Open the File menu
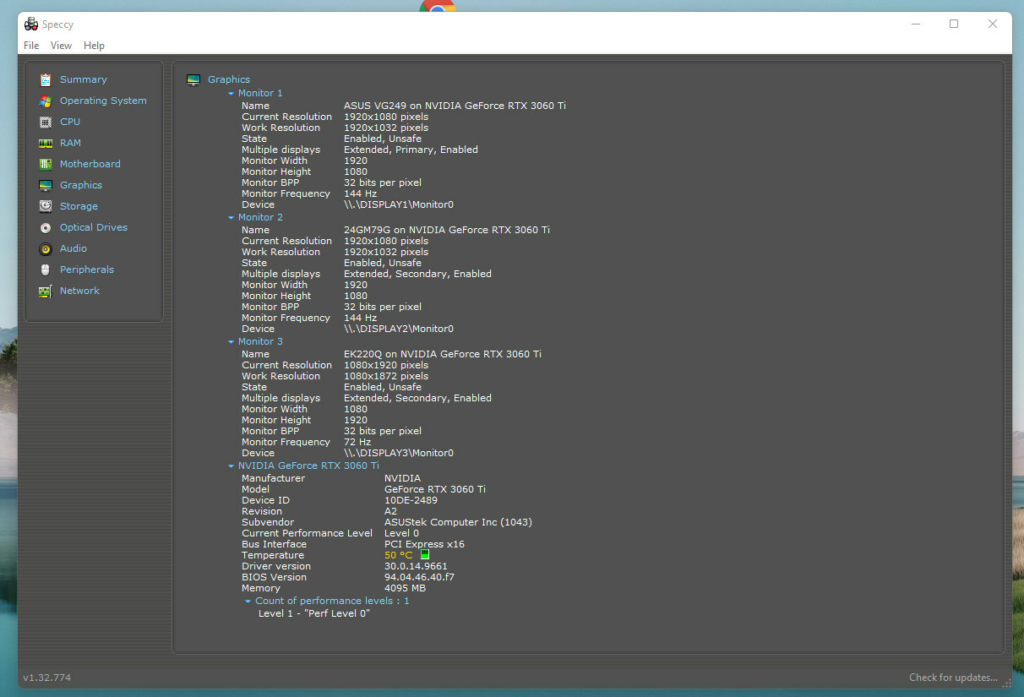Viewport: 1024px width, 697px height. (x=31, y=46)
